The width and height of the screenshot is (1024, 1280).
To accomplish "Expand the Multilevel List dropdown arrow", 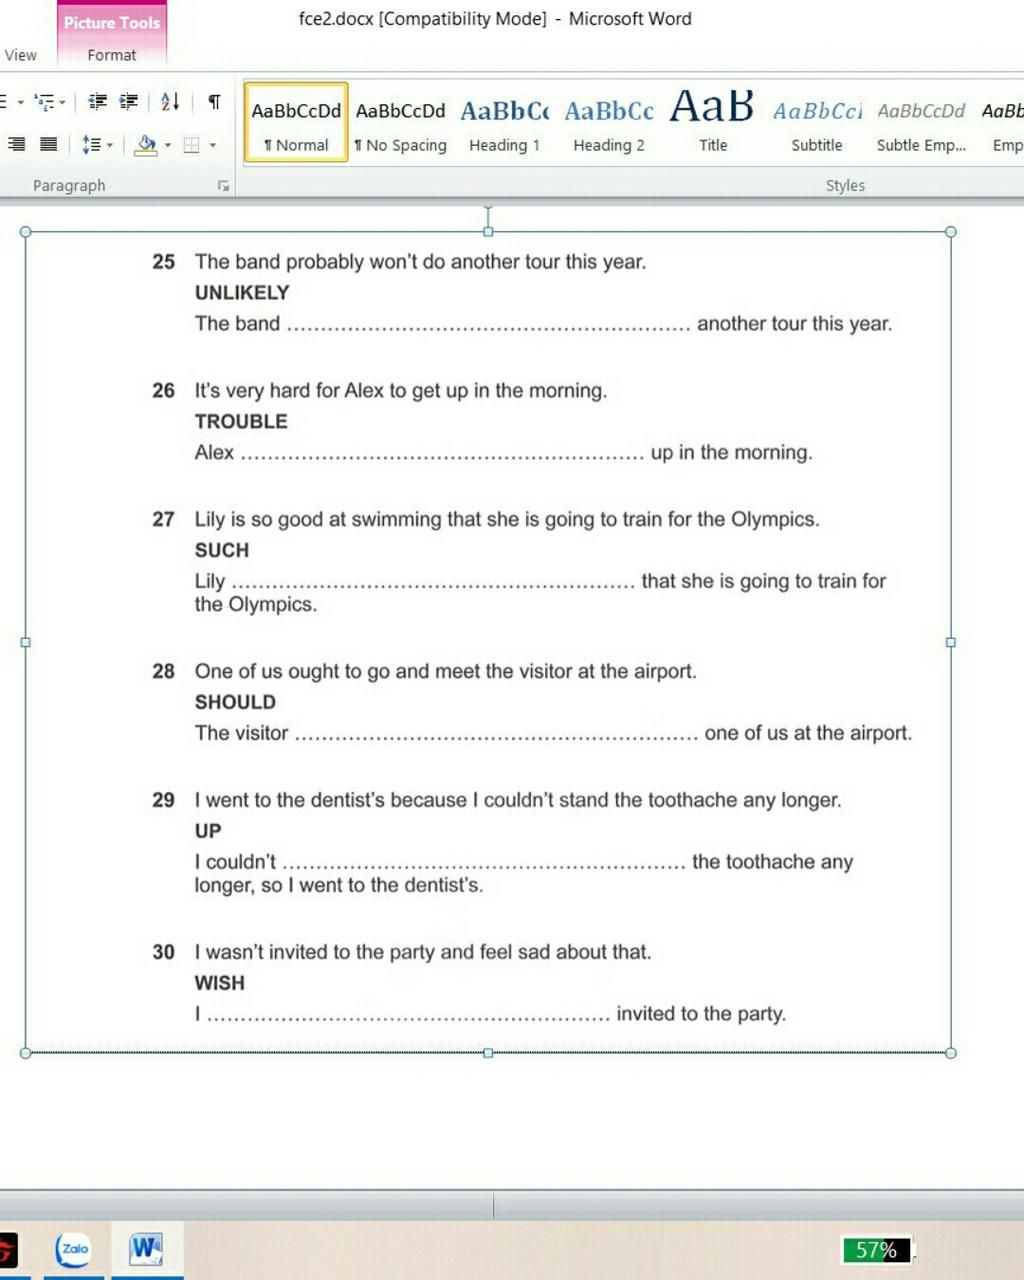I will (62, 102).
